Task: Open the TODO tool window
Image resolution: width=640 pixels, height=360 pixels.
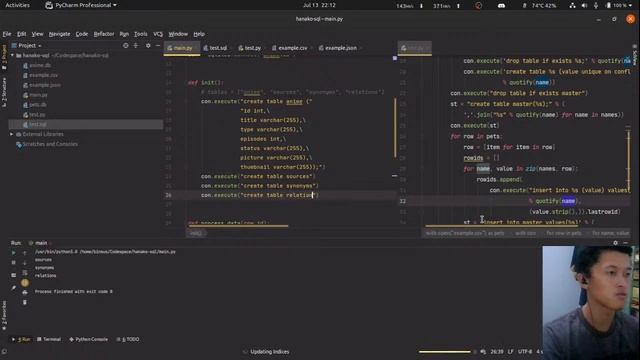Action: click(x=128, y=339)
